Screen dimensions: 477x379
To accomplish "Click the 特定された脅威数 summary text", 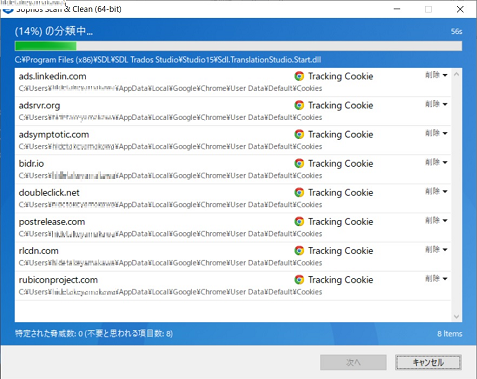I will 94,333.
